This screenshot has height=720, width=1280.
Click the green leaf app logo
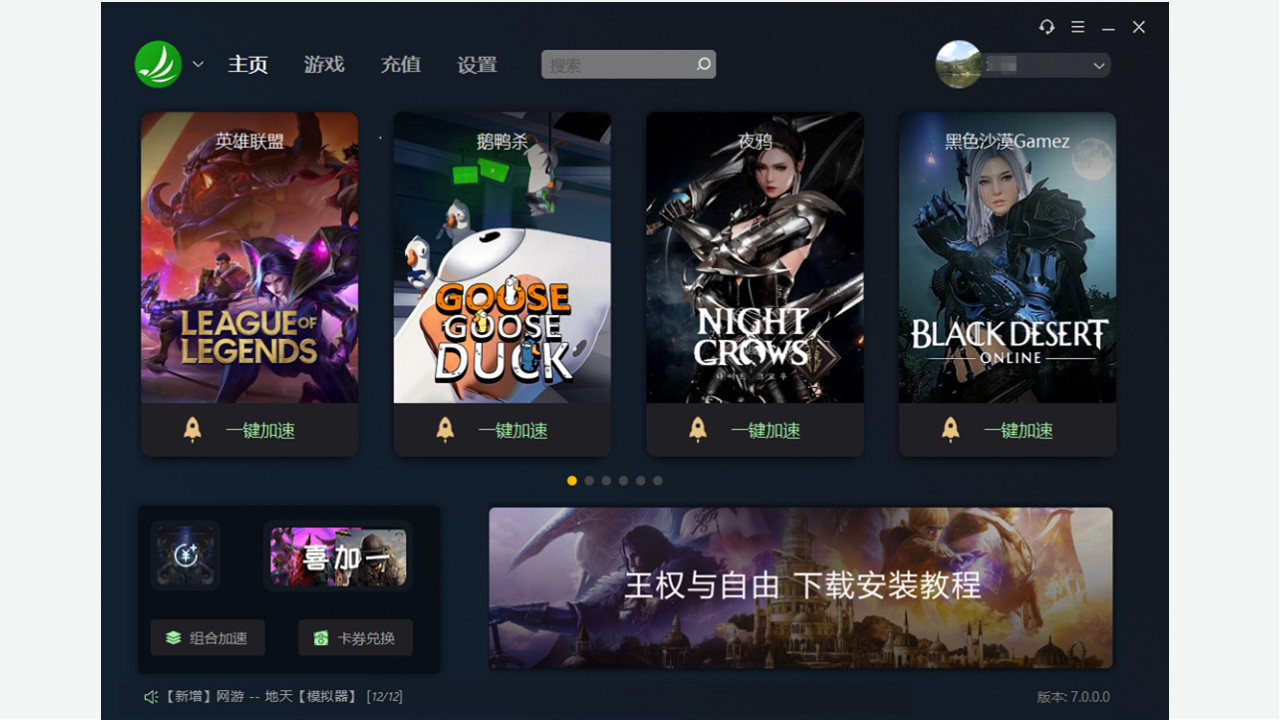(x=158, y=64)
